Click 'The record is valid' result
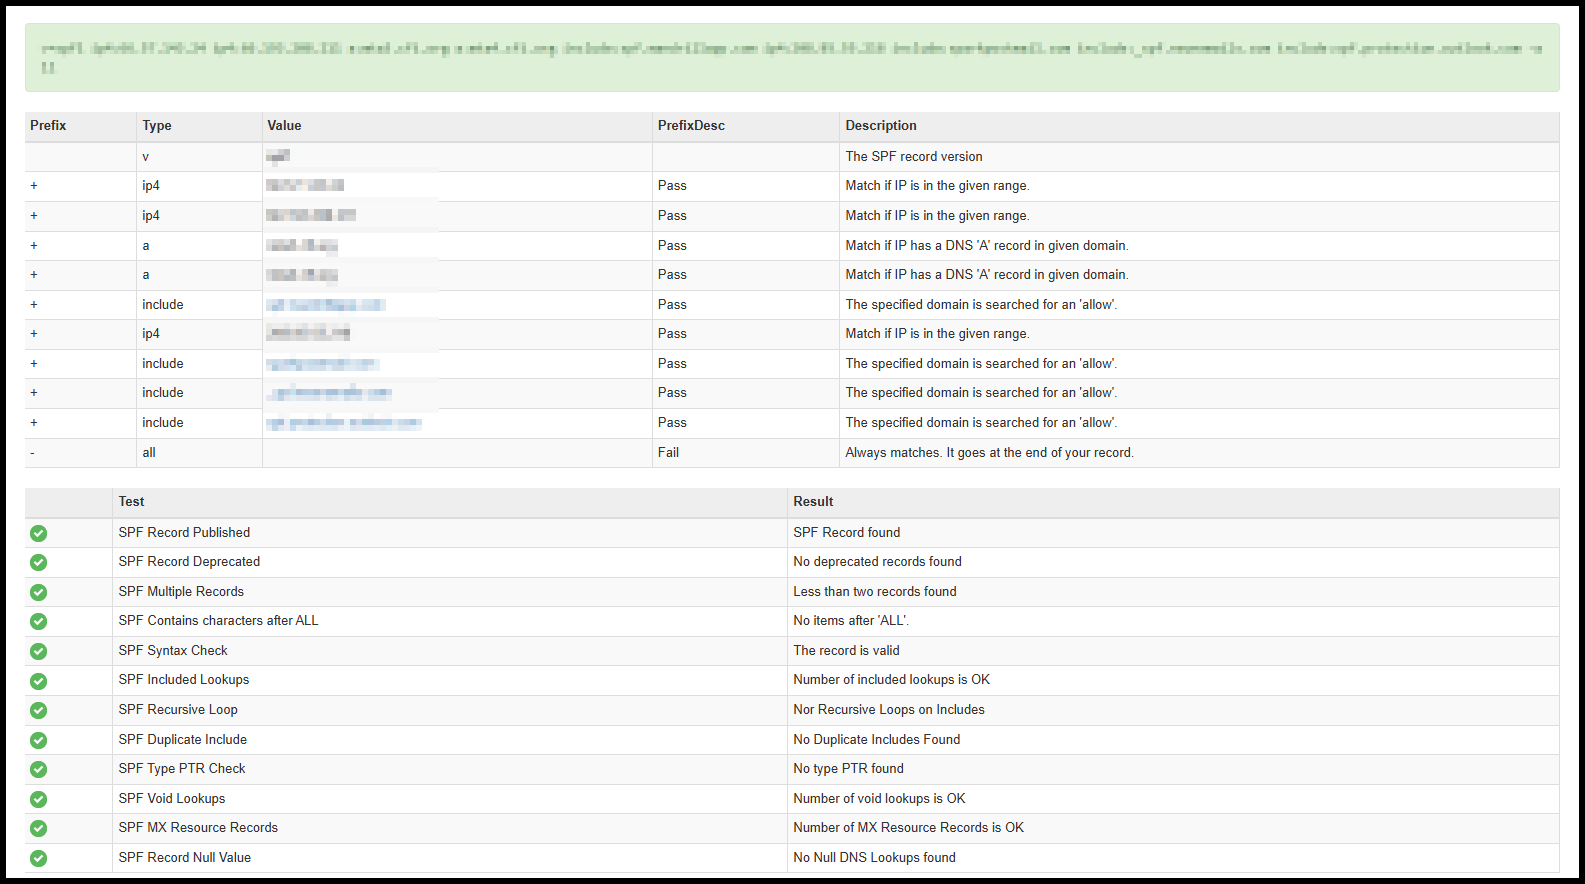Viewport: 1585px width, 884px height. [846, 650]
